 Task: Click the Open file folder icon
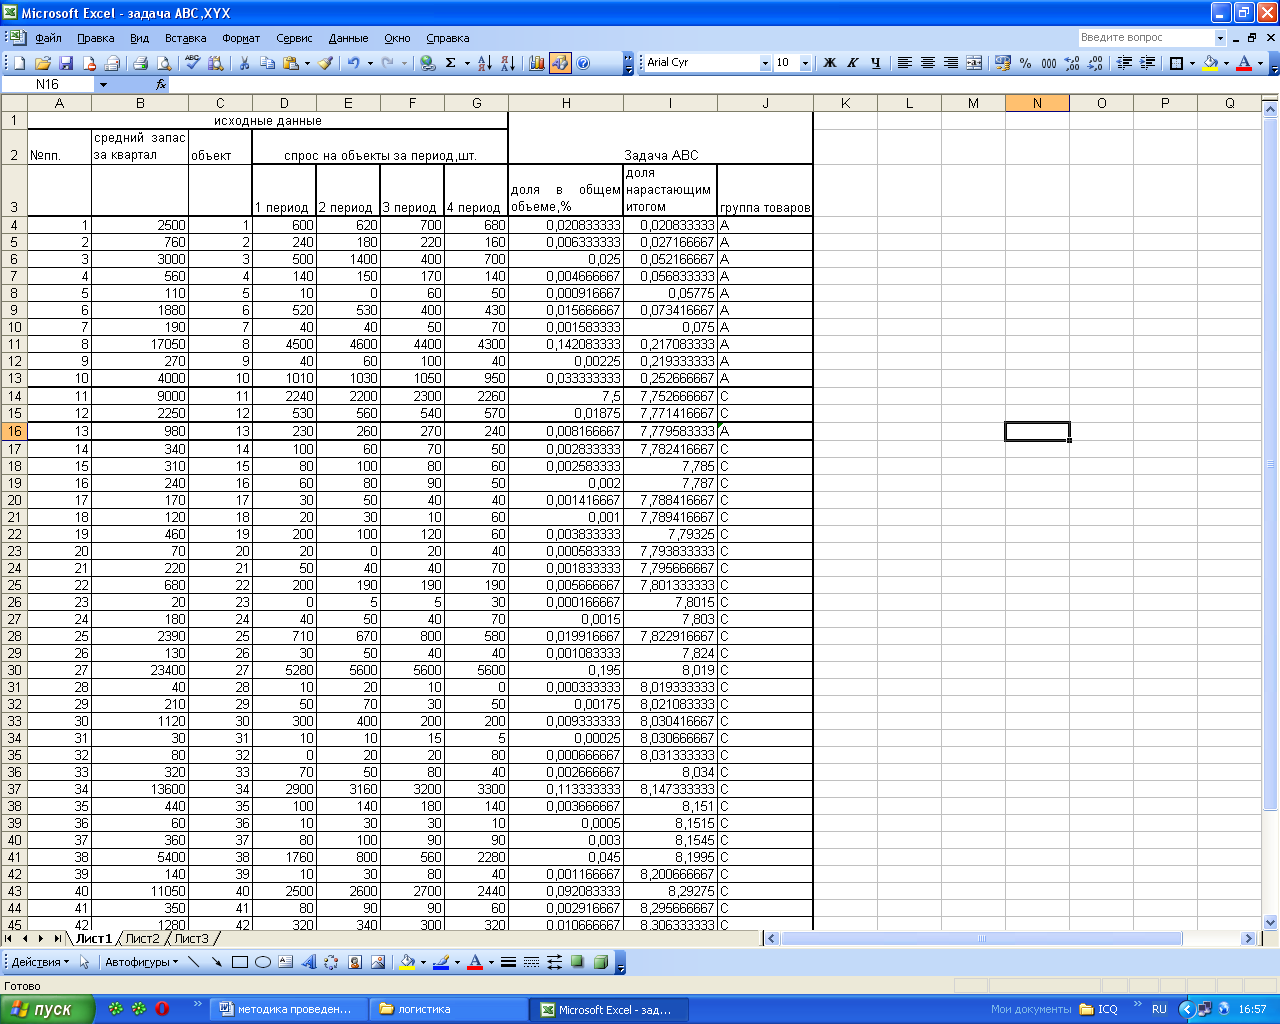[43, 63]
